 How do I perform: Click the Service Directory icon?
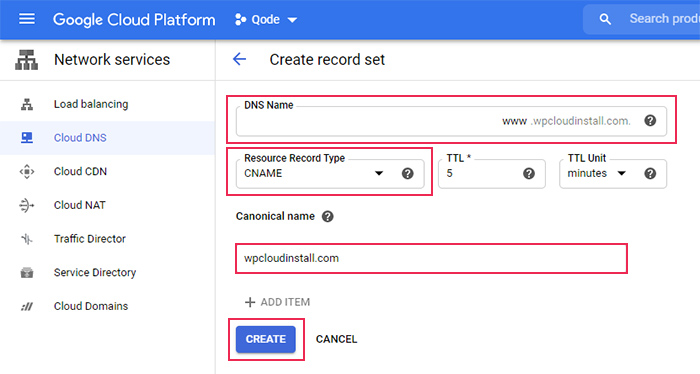click(27, 273)
